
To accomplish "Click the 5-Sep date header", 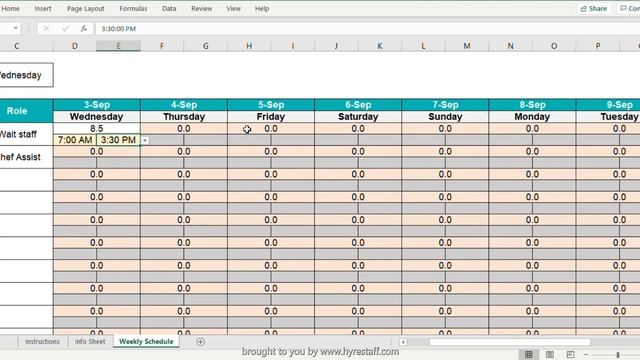I will click(271, 105).
